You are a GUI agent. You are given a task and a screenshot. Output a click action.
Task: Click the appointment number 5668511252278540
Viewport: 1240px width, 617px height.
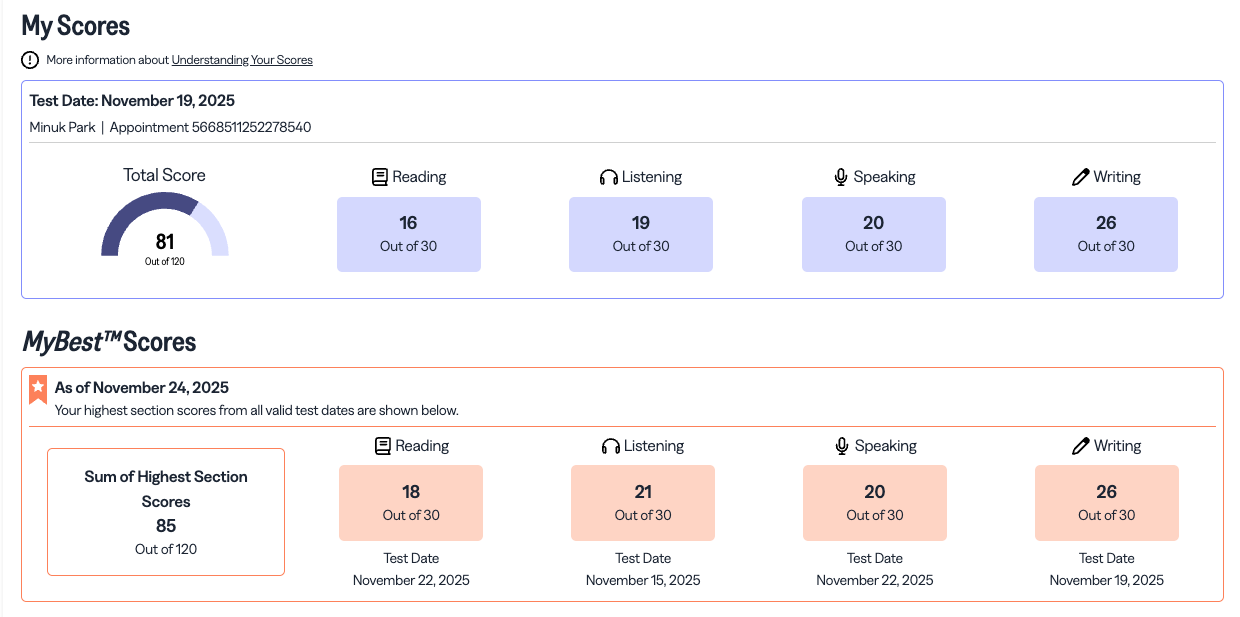(x=250, y=127)
